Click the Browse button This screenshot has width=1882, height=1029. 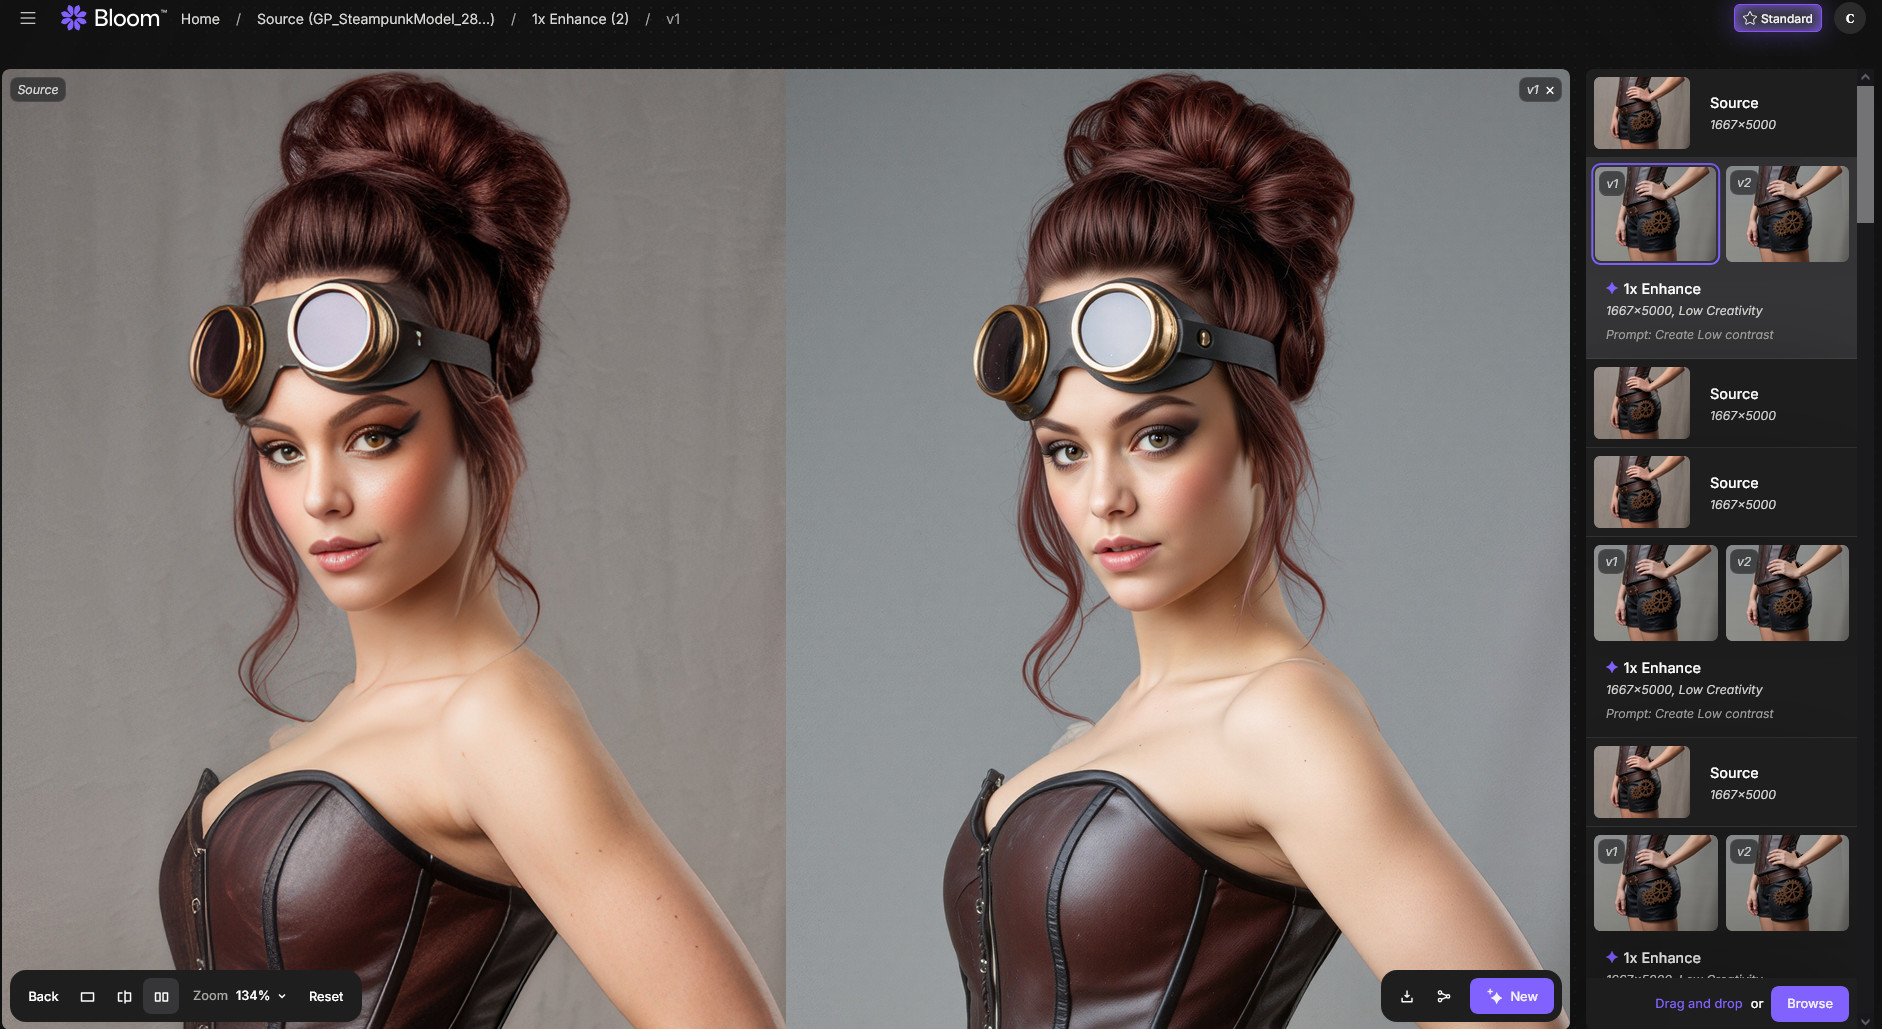pos(1809,1004)
